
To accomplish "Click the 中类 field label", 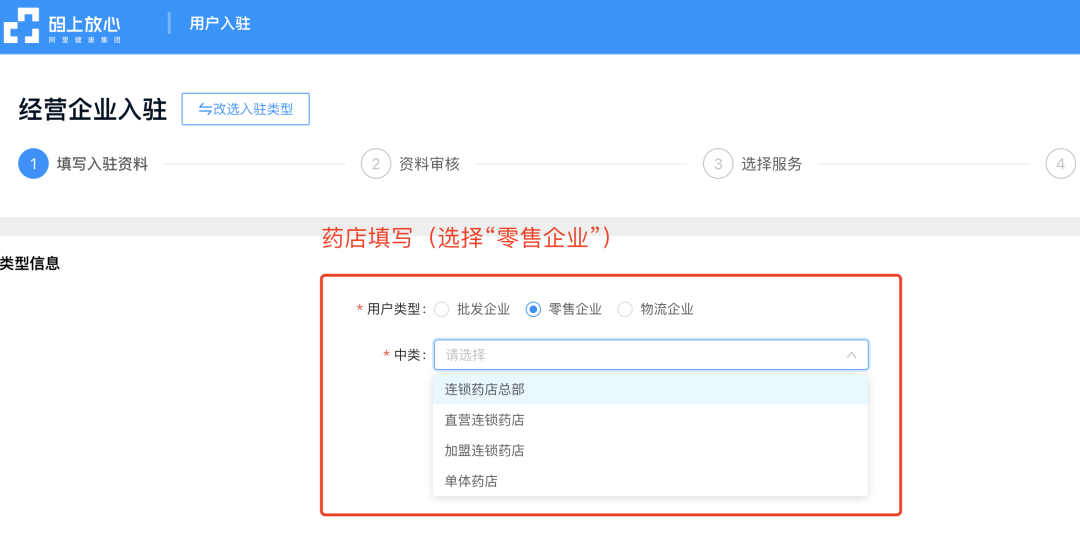I will click(x=410, y=355).
